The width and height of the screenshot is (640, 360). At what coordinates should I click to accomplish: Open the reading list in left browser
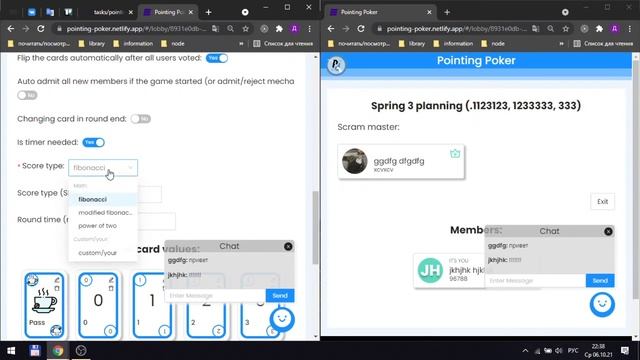click(x=283, y=44)
